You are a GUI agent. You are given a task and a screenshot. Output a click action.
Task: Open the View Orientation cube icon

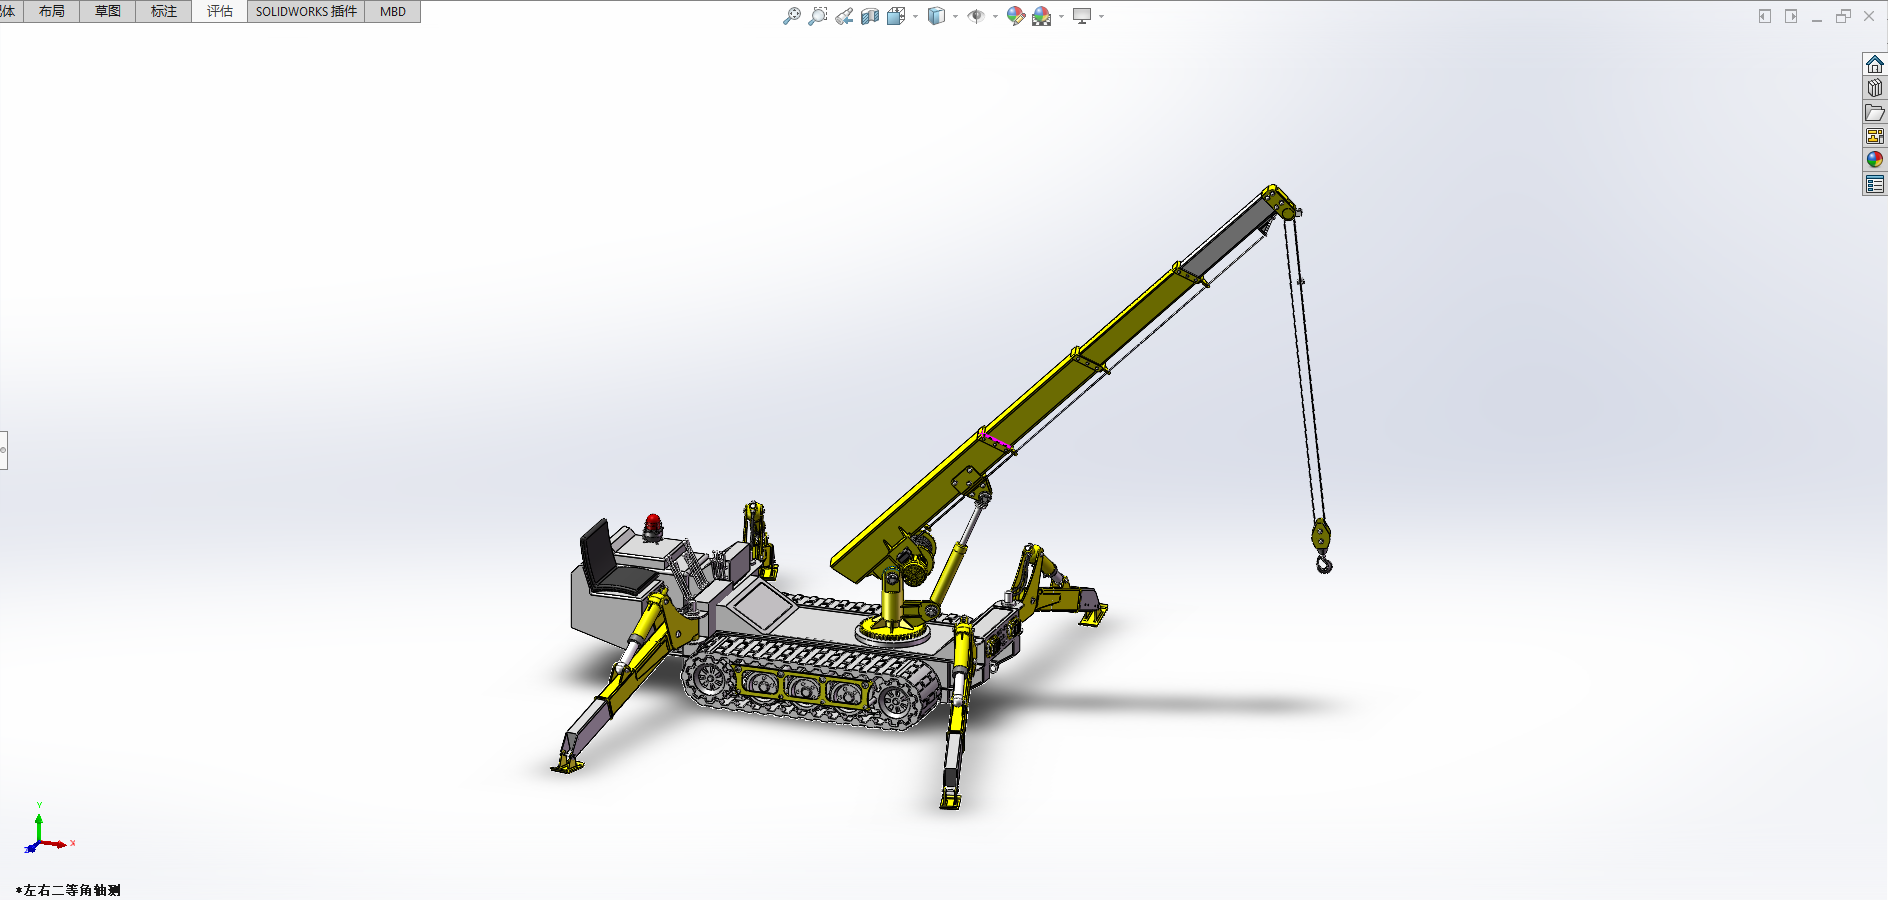896,16
